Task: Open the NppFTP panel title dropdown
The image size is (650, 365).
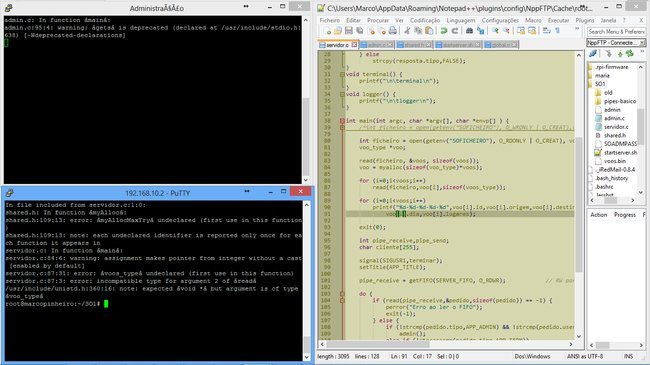Action: (642, 43)
